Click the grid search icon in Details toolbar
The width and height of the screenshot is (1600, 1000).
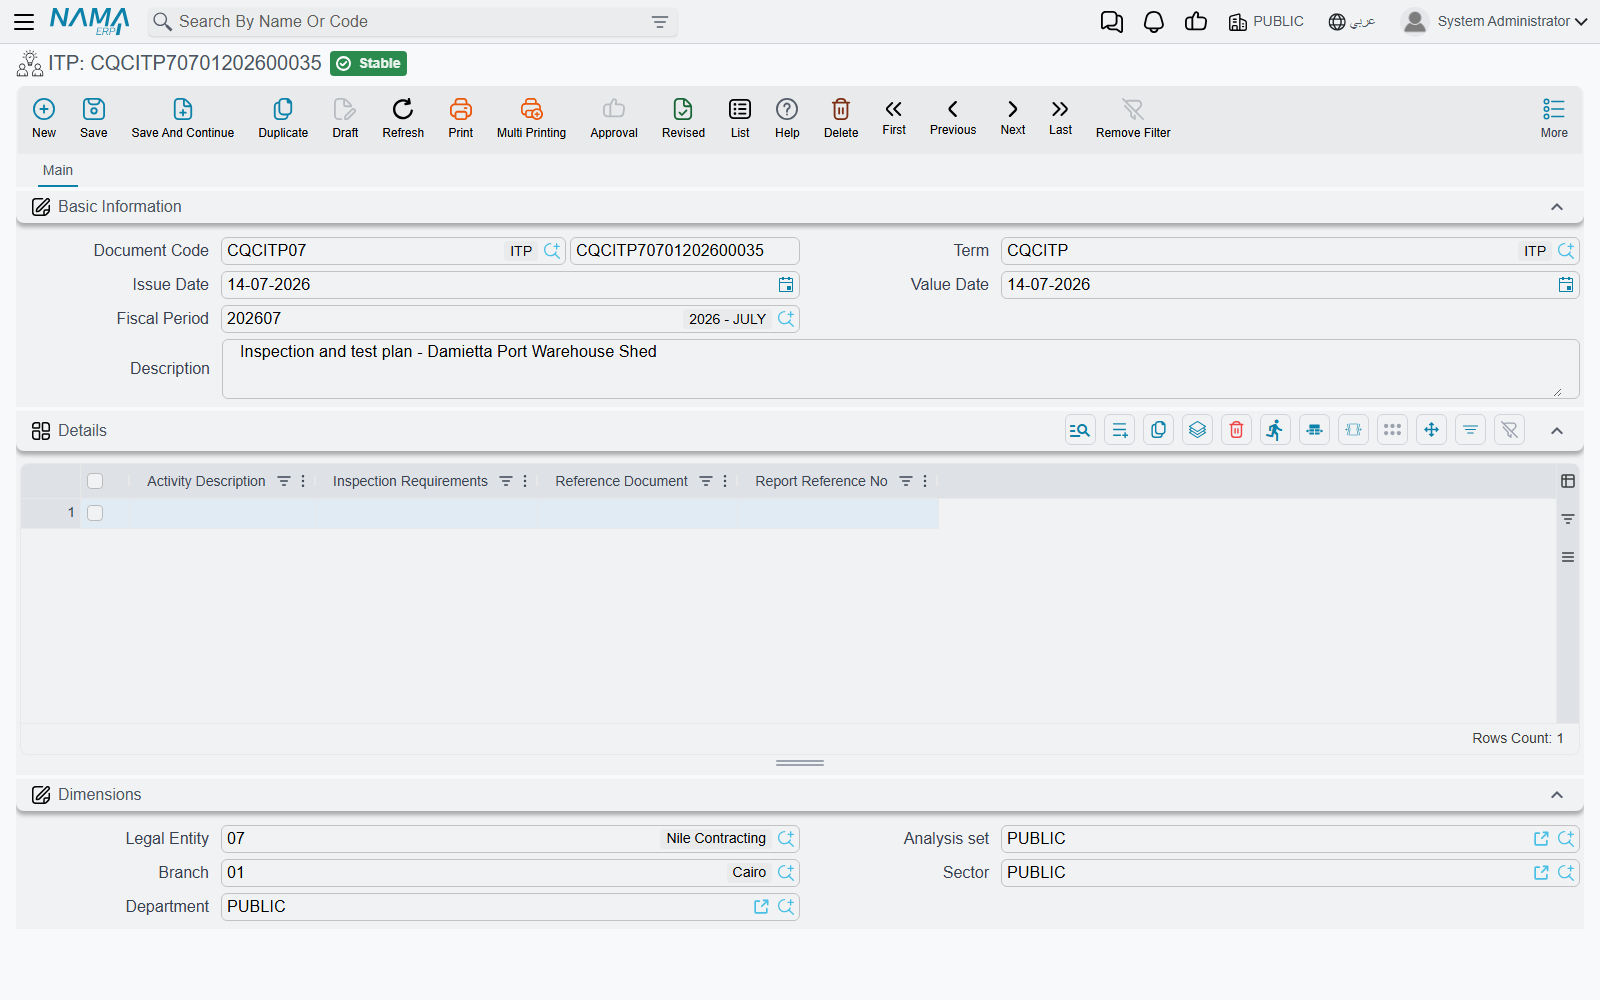(x=1080, y=430)
